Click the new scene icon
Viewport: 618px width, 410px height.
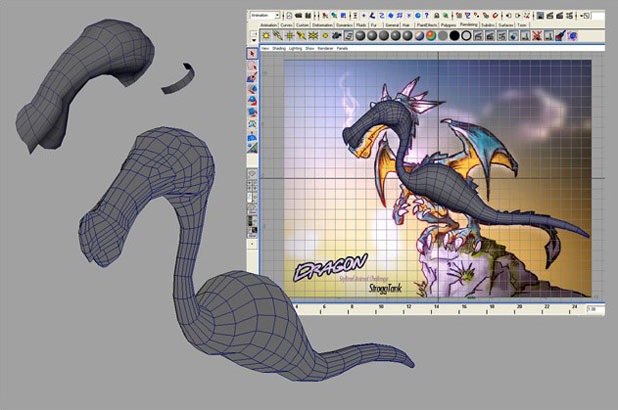pyautogui.click(x=289, y=15)
